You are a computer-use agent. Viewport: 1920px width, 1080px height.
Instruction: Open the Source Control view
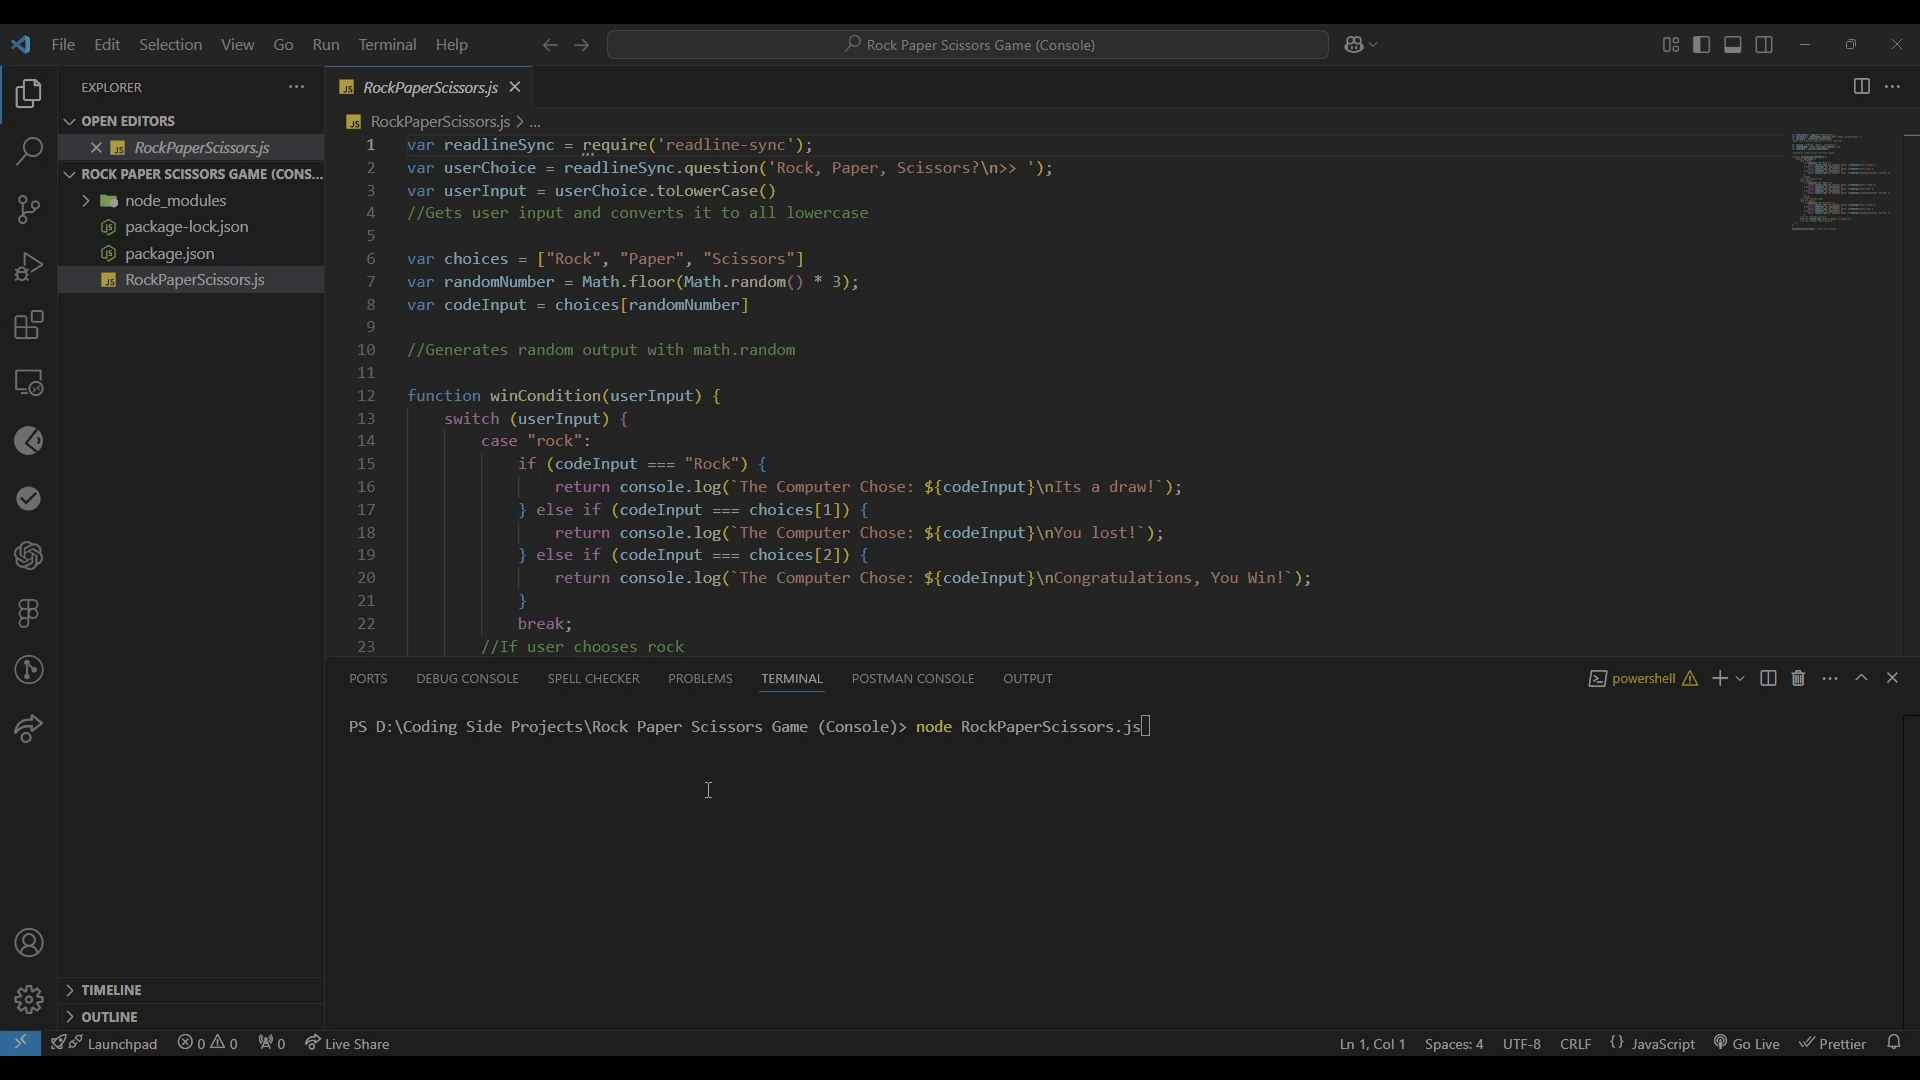click(29, 209)
